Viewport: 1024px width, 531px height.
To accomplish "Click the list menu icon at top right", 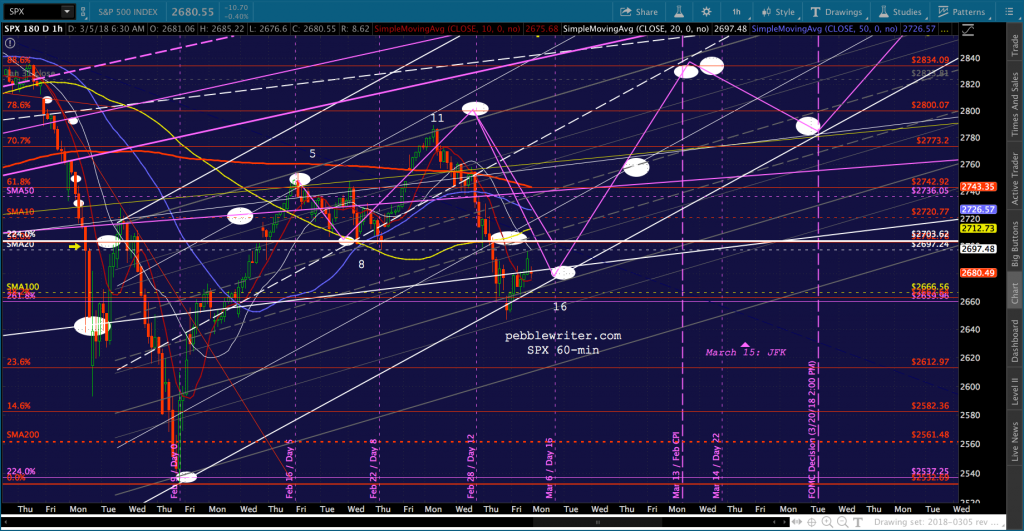I will [x=1008, y=12].
